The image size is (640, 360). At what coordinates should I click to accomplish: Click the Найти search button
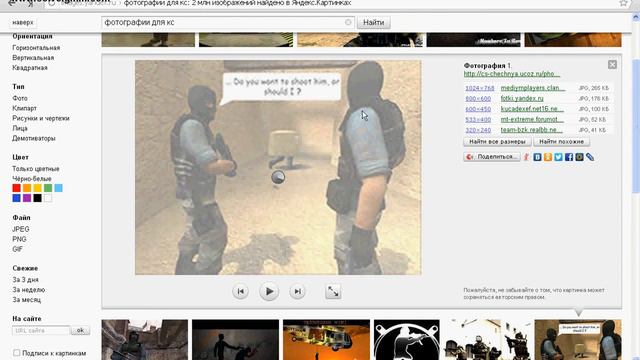(x=373, y=22)
